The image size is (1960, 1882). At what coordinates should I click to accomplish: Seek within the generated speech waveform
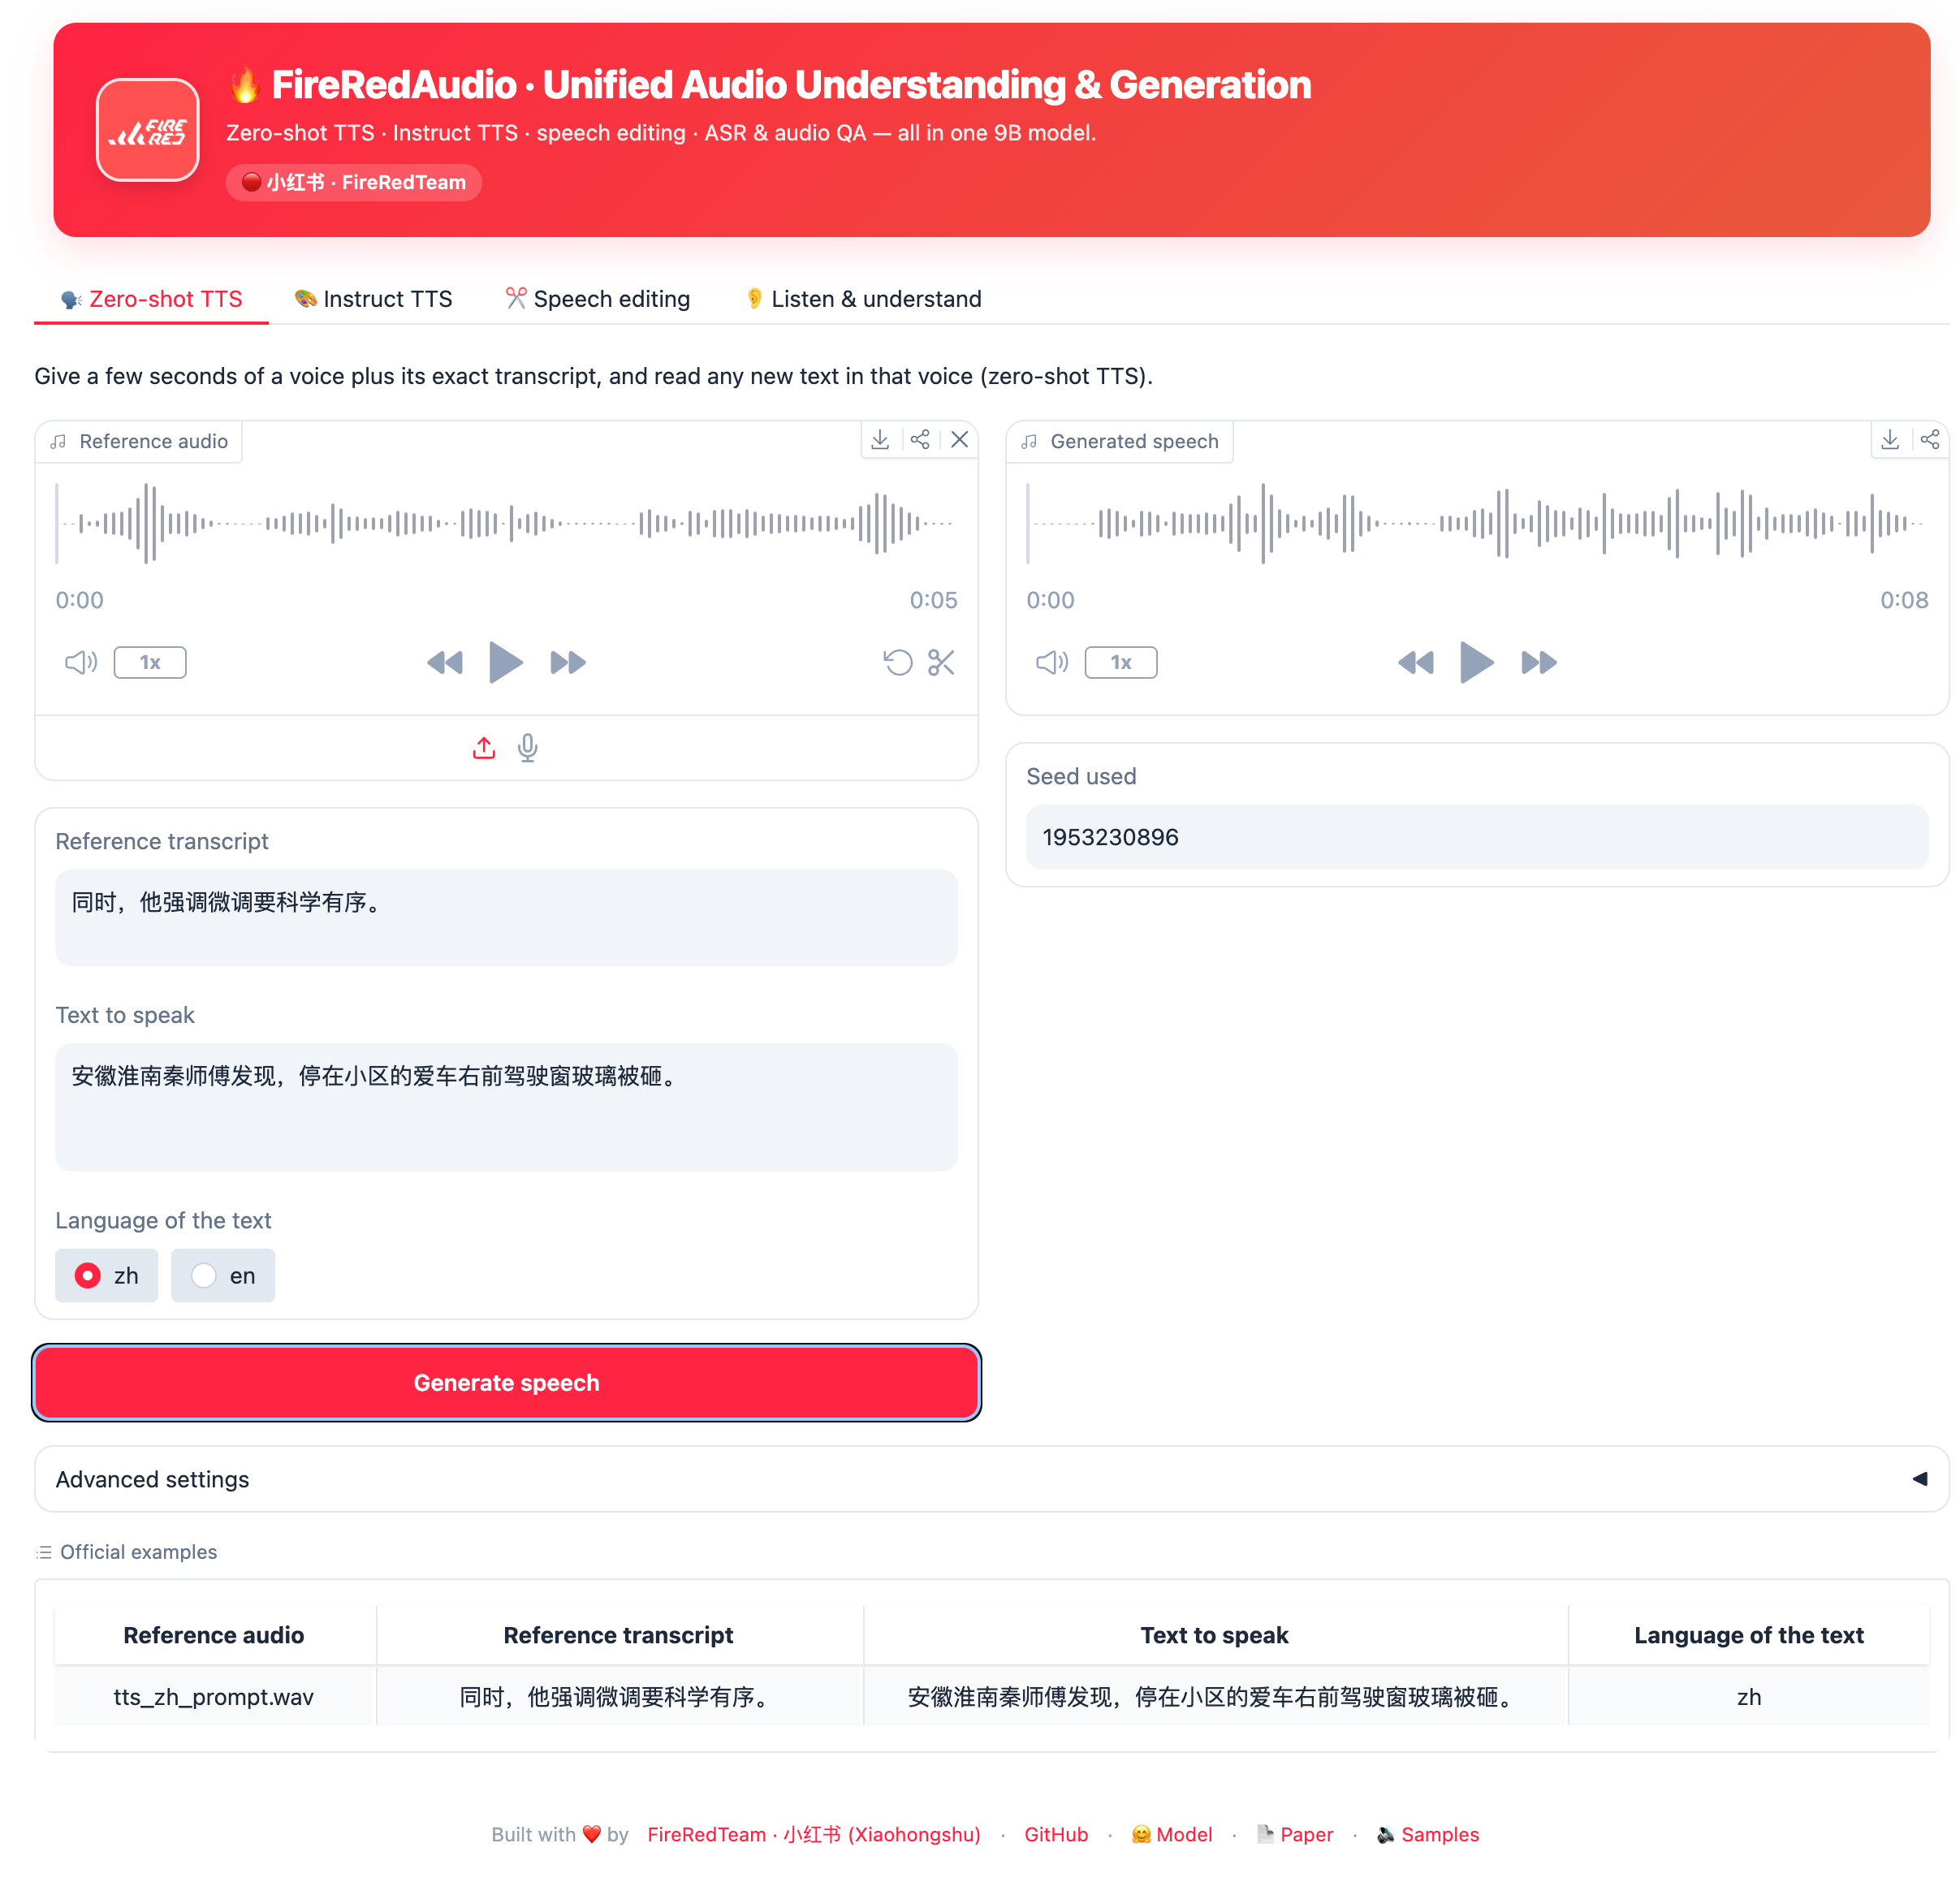[1477, 523]
